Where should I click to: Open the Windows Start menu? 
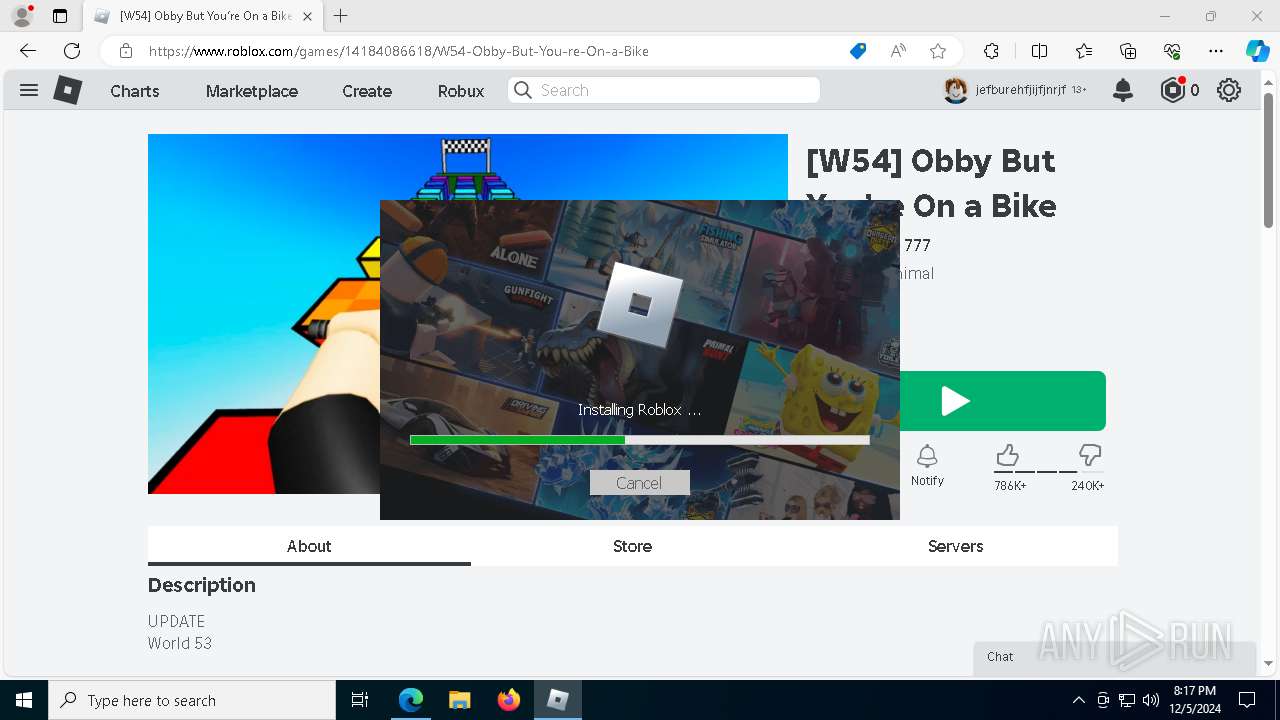[24, 700]
